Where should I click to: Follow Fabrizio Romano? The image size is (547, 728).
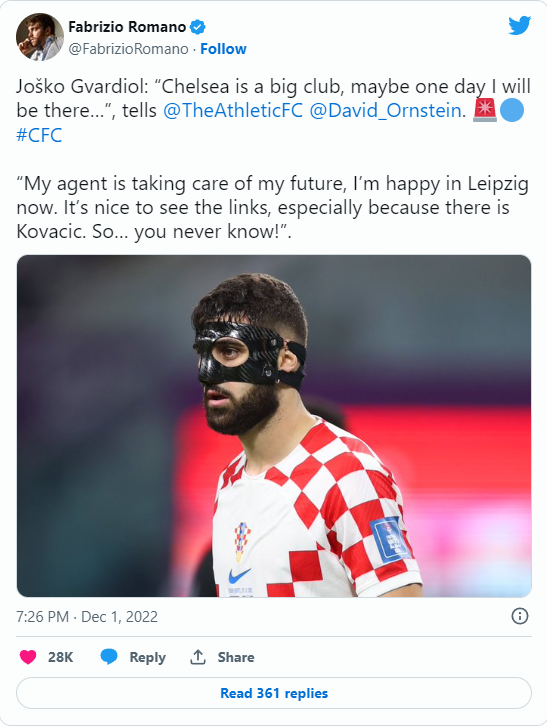(223, 49)
